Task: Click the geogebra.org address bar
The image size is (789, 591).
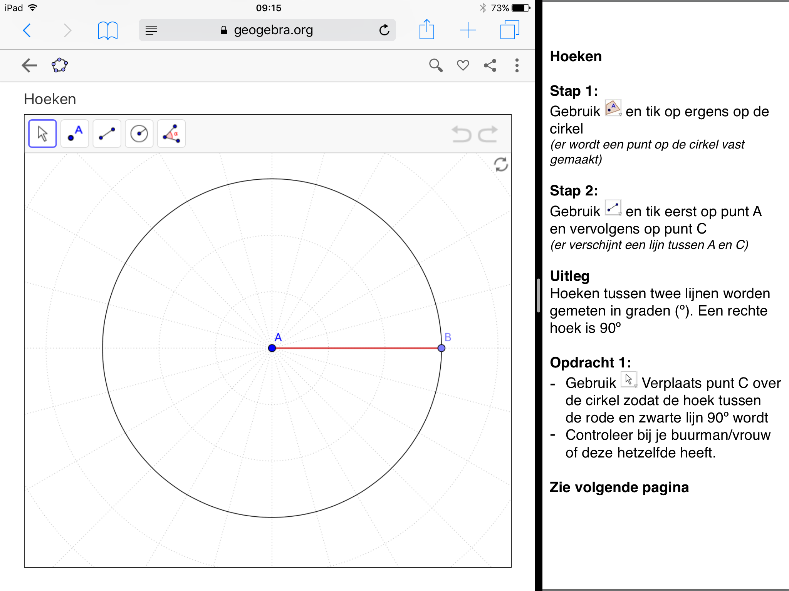Action: (267, 30)
